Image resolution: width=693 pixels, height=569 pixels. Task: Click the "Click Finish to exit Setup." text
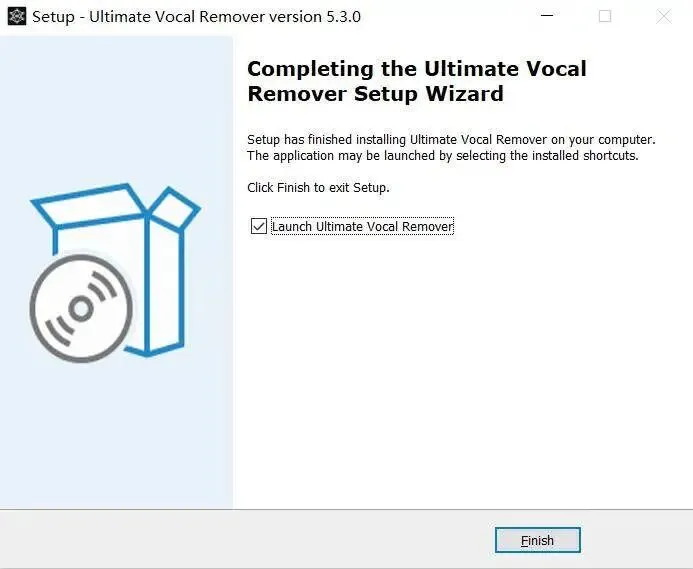pos(318,188)
